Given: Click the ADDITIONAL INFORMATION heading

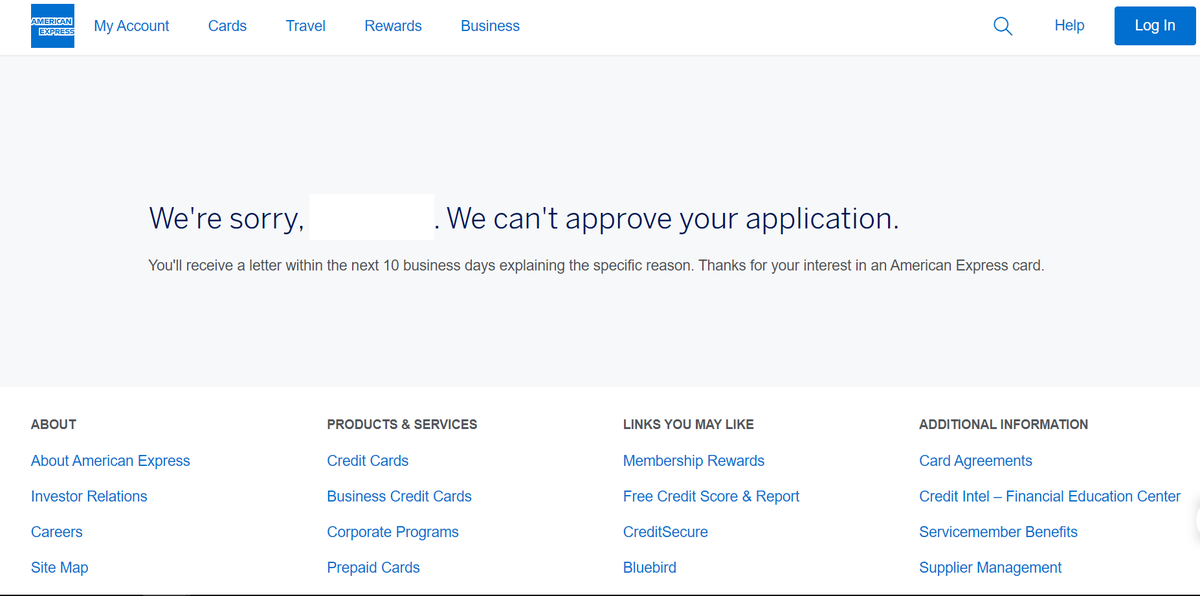Looking at the screenshot, I should [x=1003, y=424].
